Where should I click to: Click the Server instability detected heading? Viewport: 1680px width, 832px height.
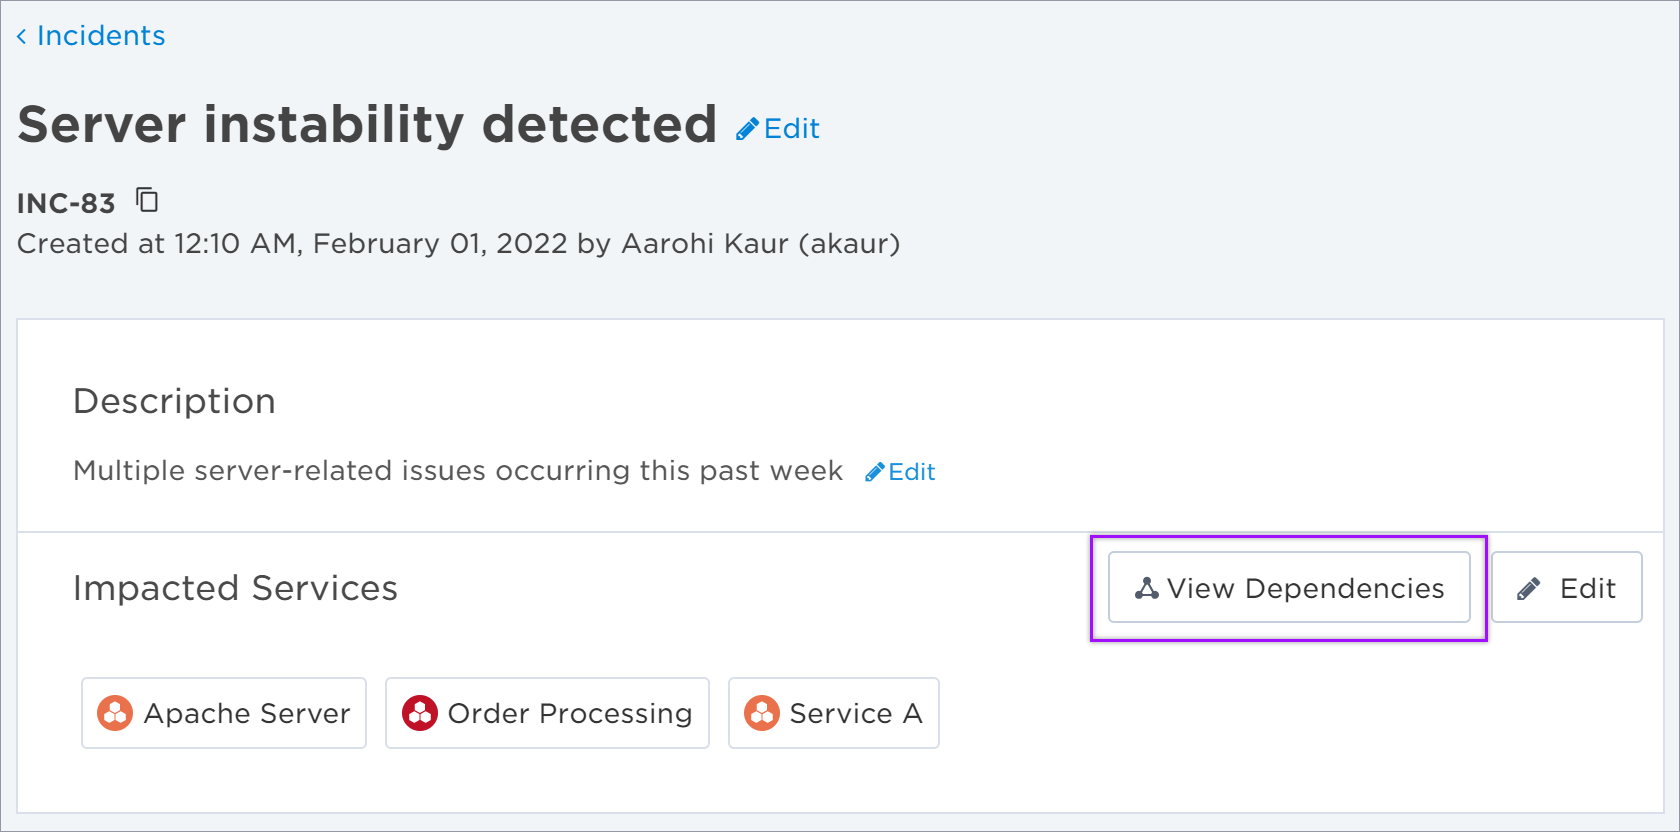[367, 125]
